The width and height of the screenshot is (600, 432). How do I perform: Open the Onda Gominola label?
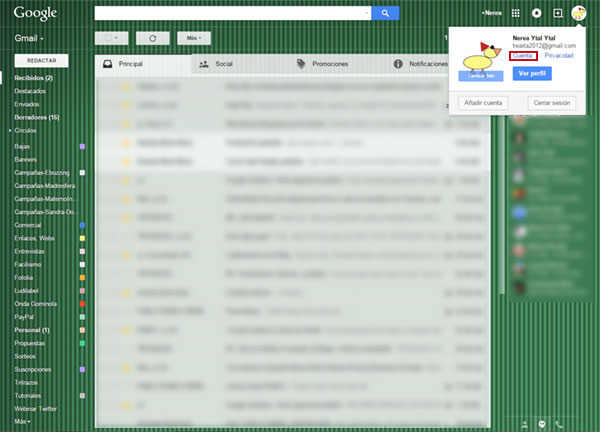point(35,304)
